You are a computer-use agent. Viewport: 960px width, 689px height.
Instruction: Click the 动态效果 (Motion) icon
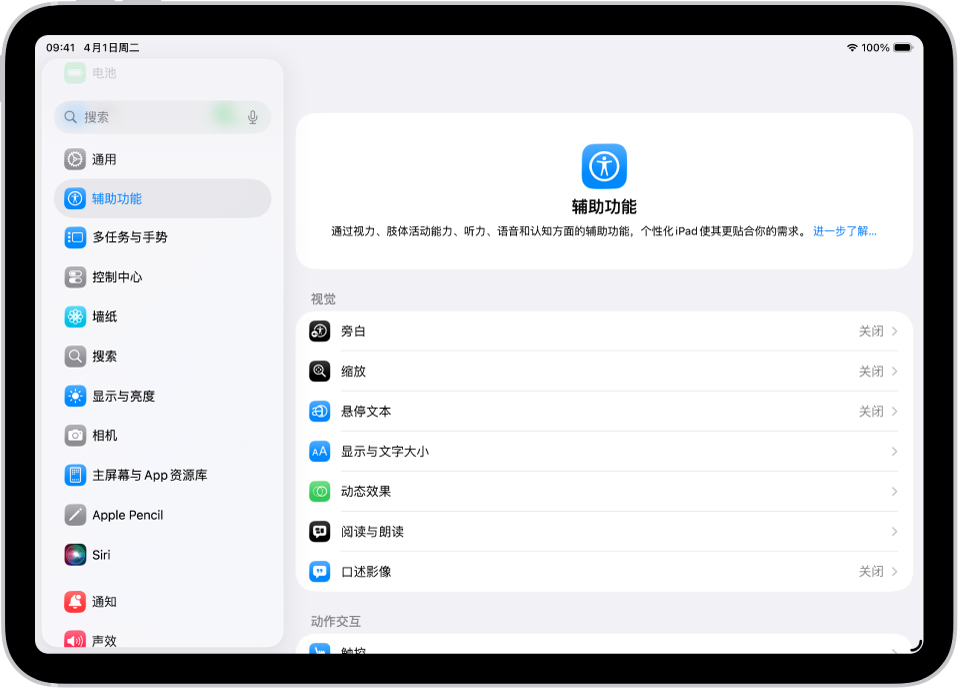[319, 491]
